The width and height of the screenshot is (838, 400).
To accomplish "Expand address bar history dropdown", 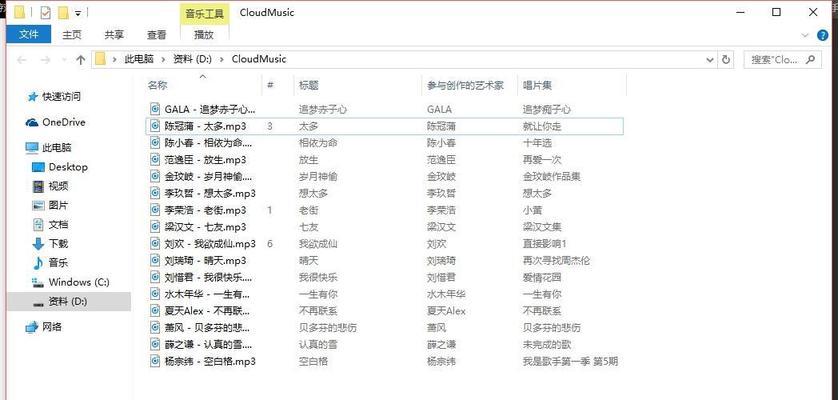I will [x=710, y=60].
